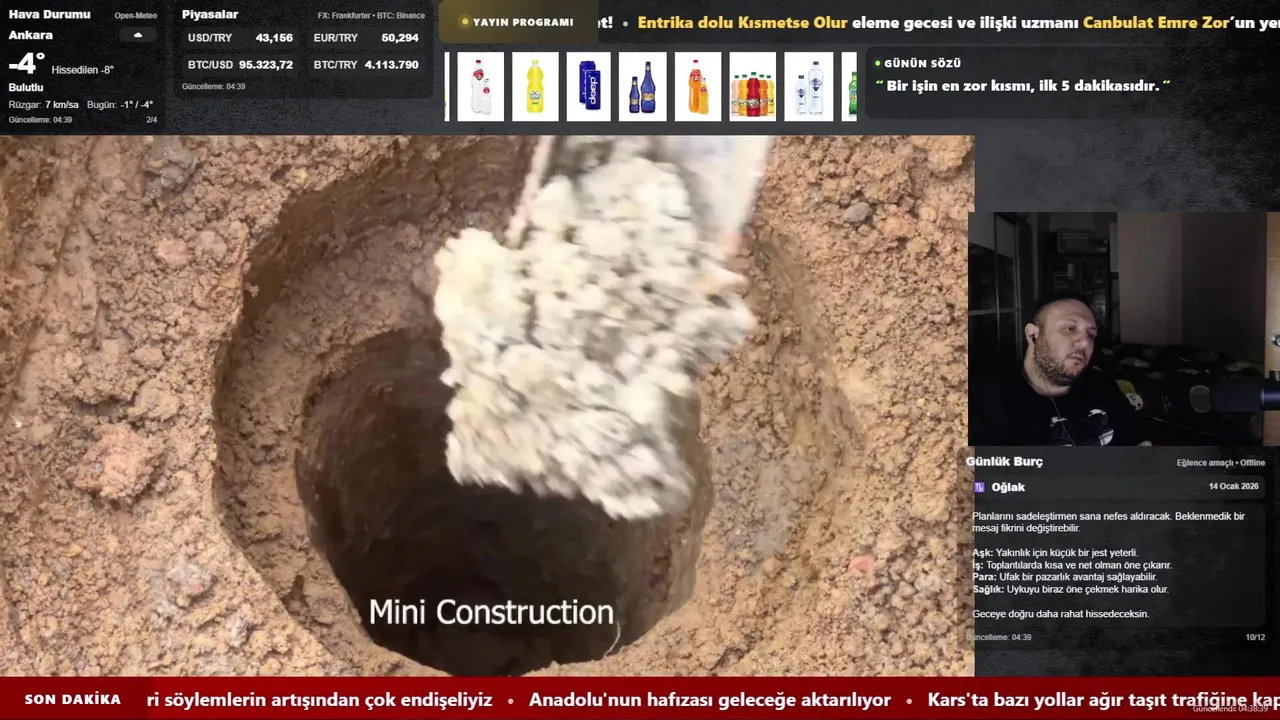Screen dimensions: 1280x720
Task: Click the Open-Meteo source label
Action: tap(136, 16)
